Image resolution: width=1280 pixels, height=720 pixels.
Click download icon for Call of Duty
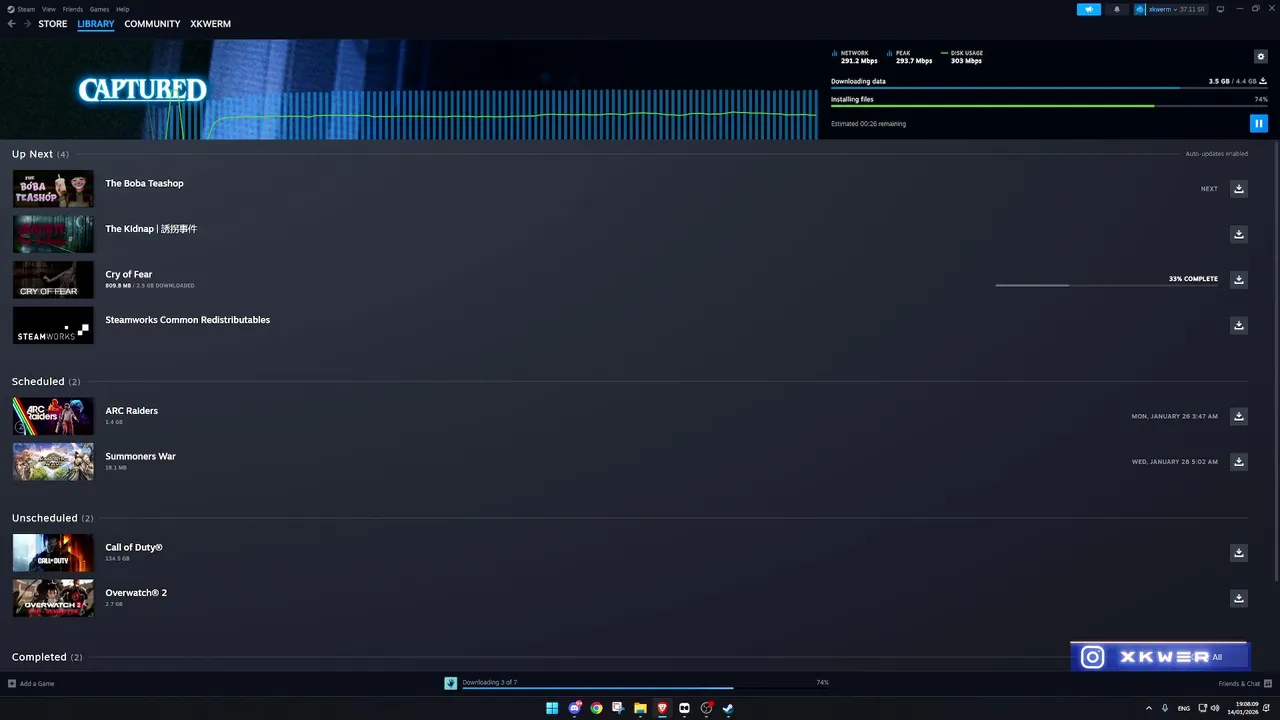(1239, 553)
